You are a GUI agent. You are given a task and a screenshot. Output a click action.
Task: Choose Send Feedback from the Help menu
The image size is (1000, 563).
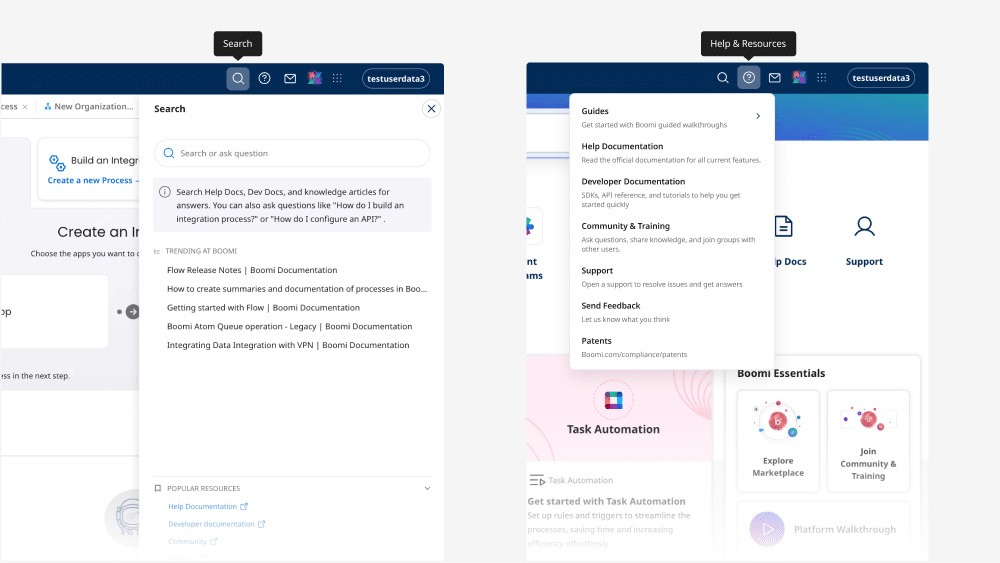[x=610, y=306]
